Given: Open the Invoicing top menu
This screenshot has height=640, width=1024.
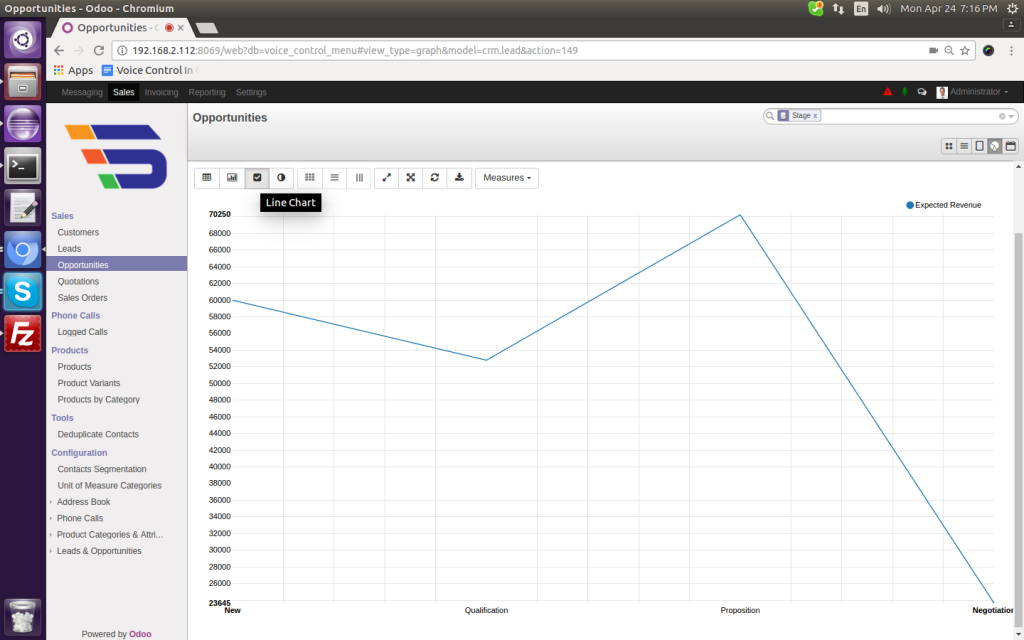Looking at the screenshot, I should pos(161,92).
